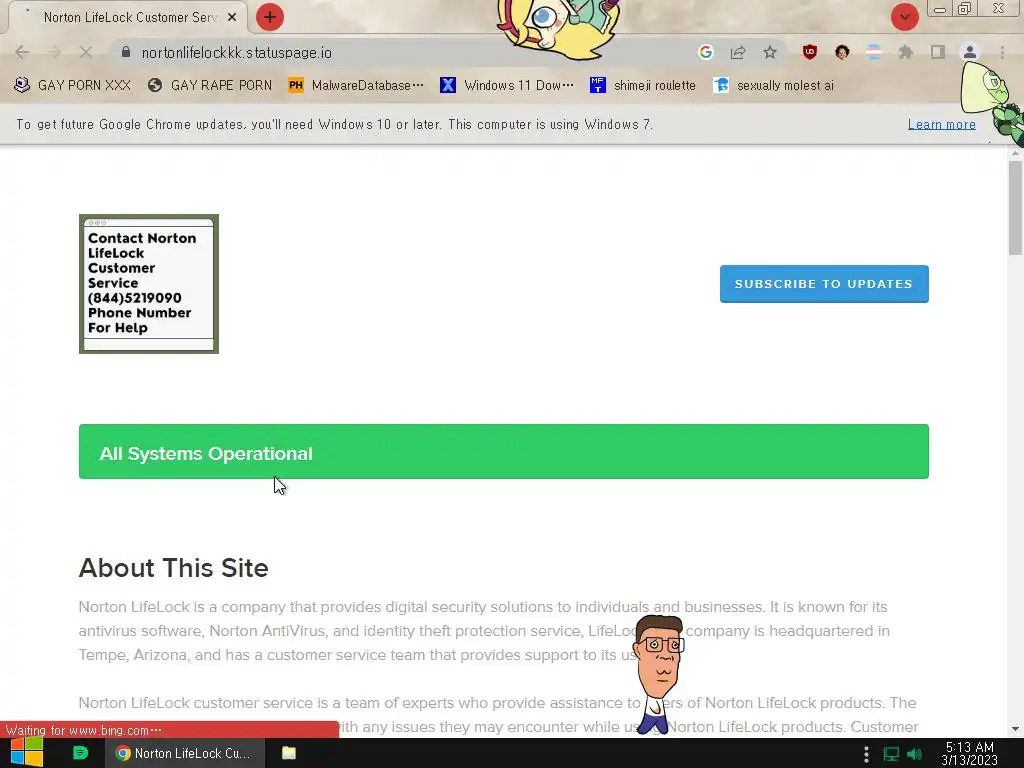1024x768 pixels.
Task: Open the Windows Start menu
Action: coord(27,753)
